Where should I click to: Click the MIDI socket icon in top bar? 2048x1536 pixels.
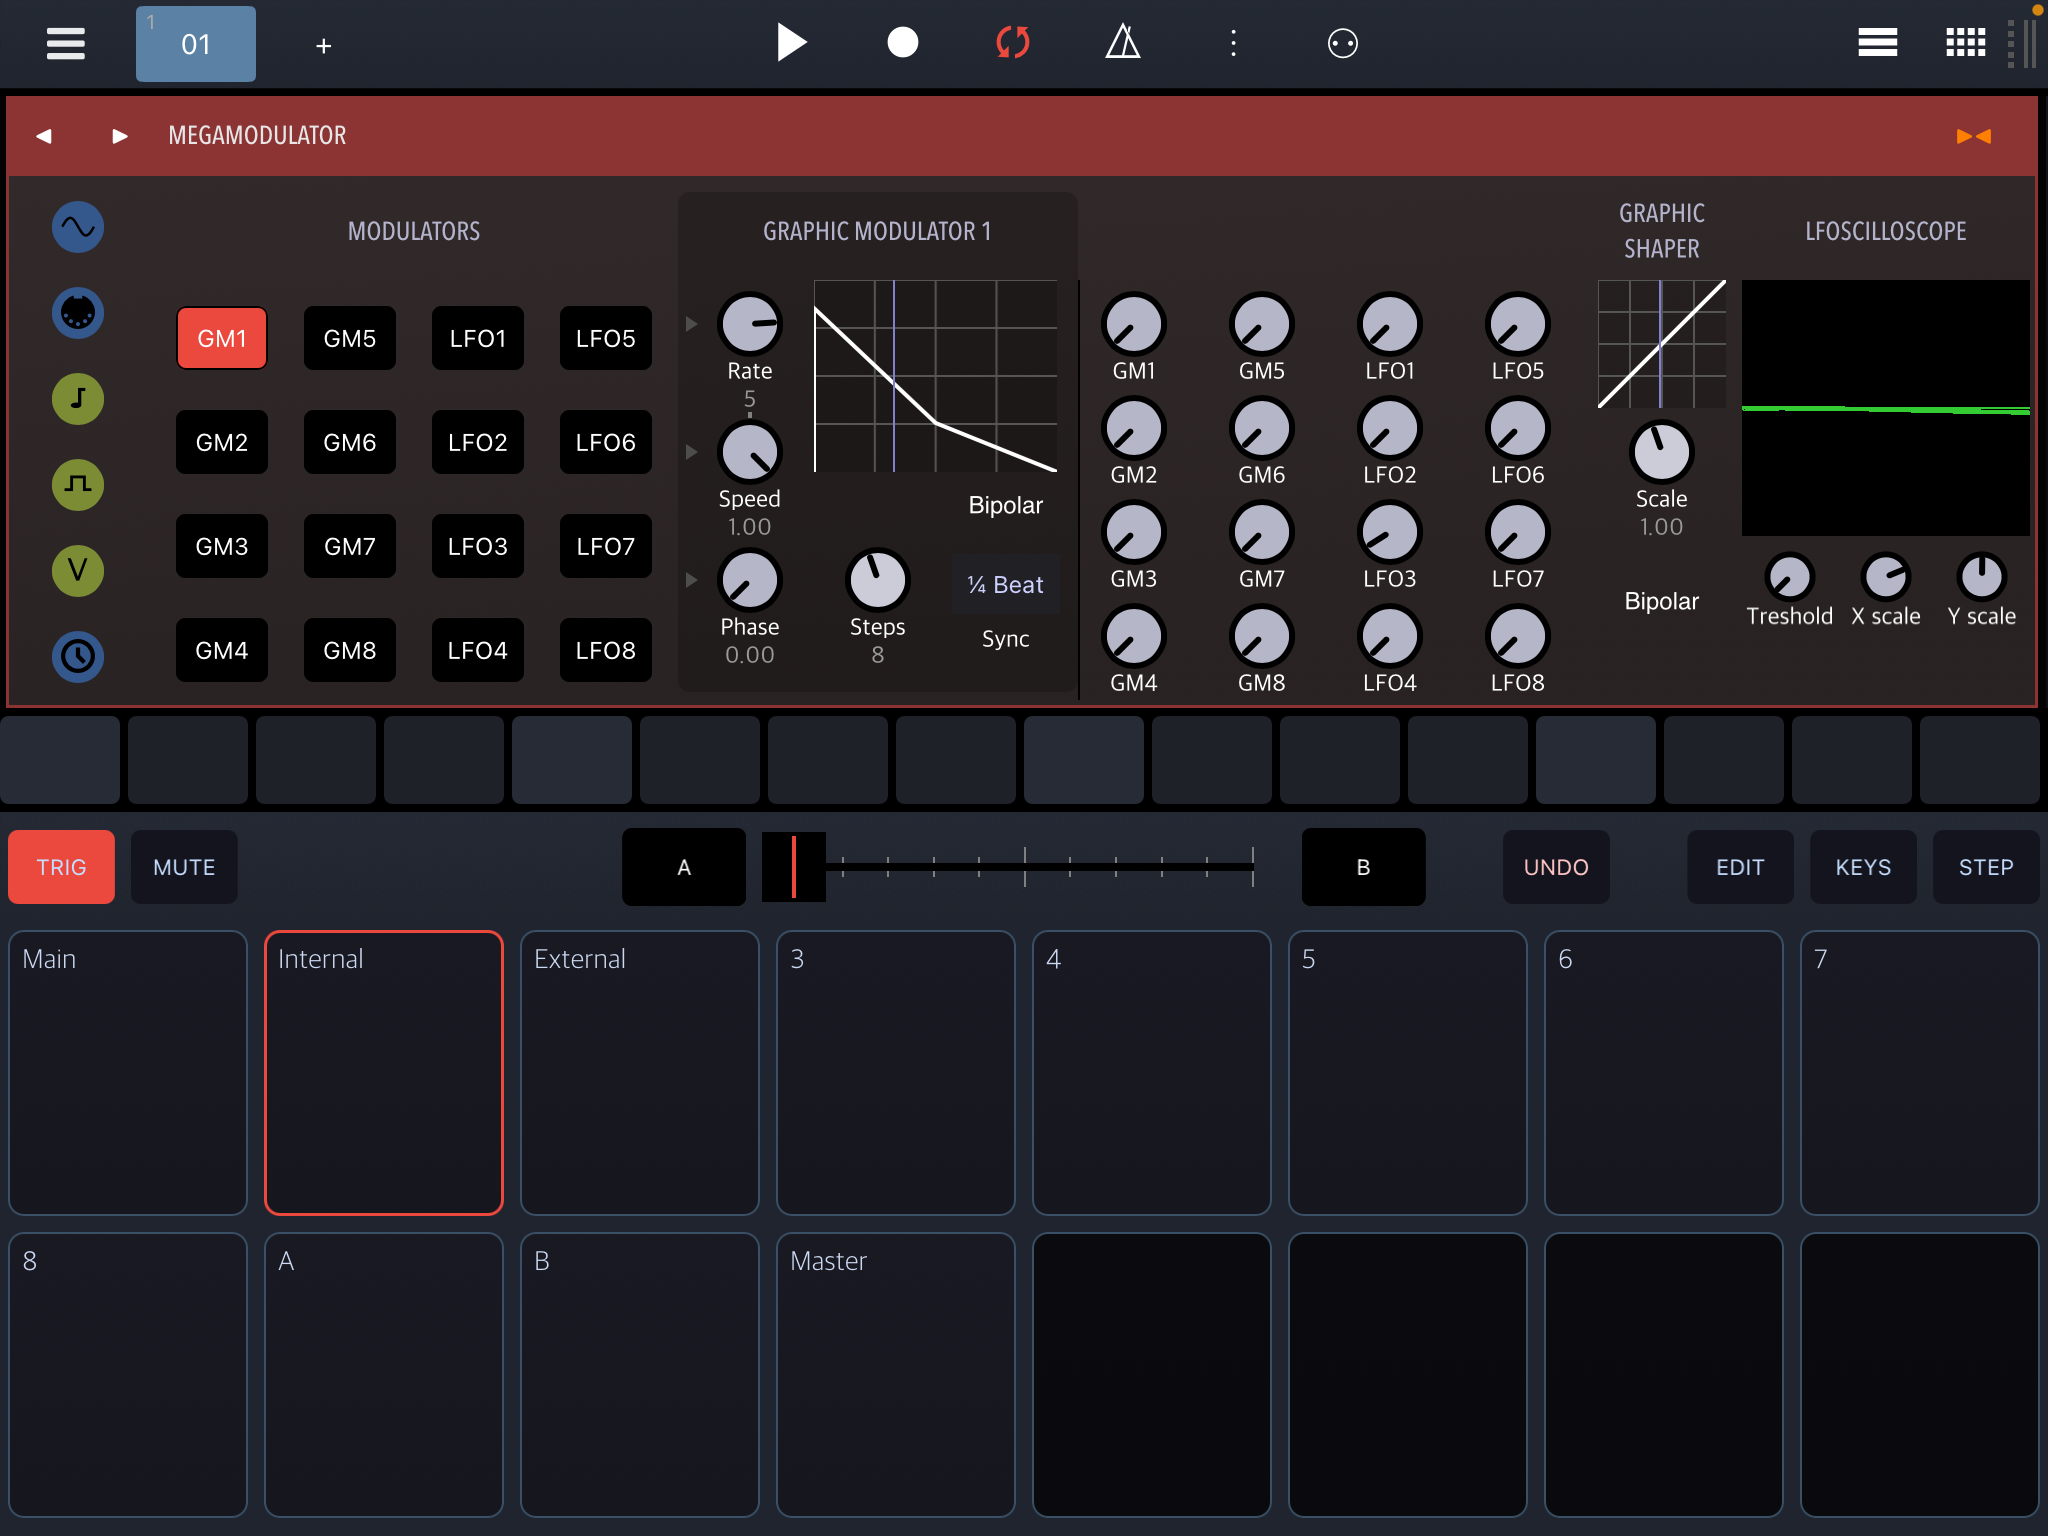tap(1342, 43)
